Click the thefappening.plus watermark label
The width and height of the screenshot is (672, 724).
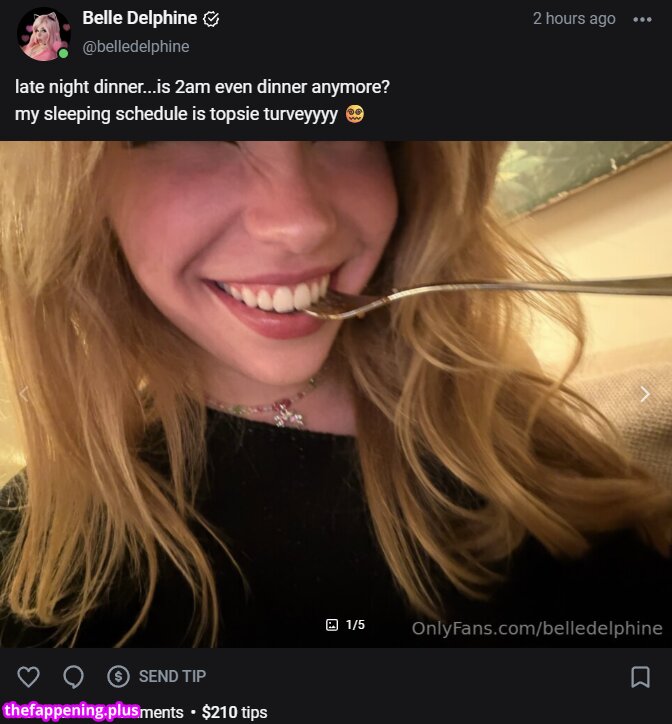[x=71, y=711]
